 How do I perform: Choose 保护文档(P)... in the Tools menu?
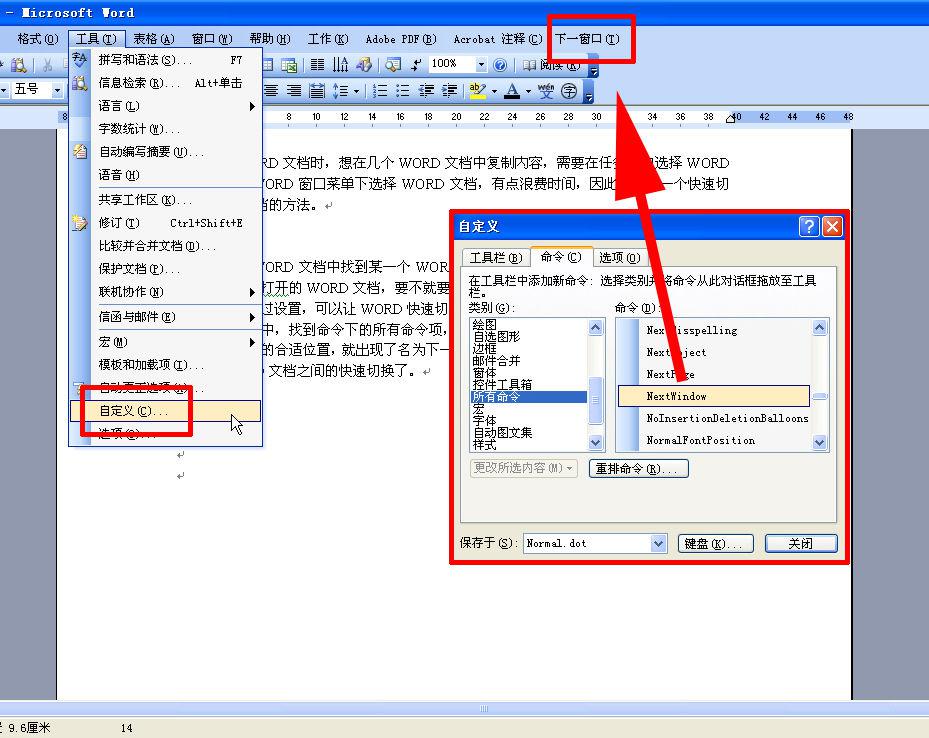[x=165, y=269]
